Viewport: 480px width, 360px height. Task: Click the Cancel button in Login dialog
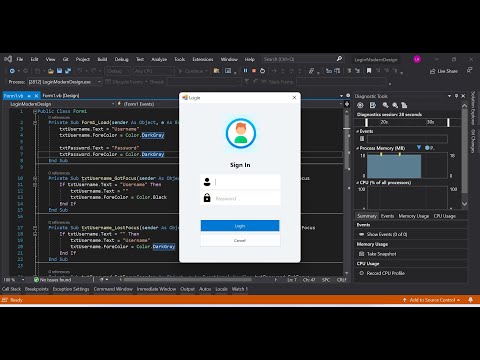tap(240, 240)
